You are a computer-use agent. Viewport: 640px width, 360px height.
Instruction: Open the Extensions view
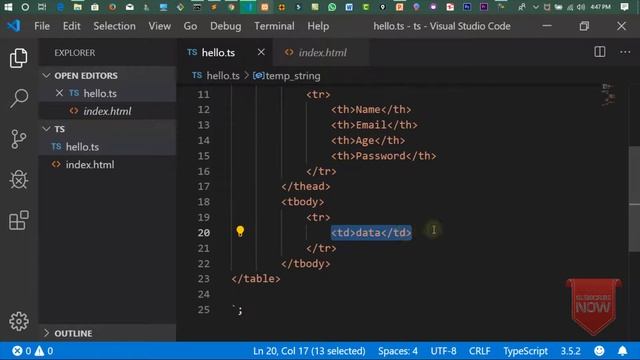tap(19, 220)
